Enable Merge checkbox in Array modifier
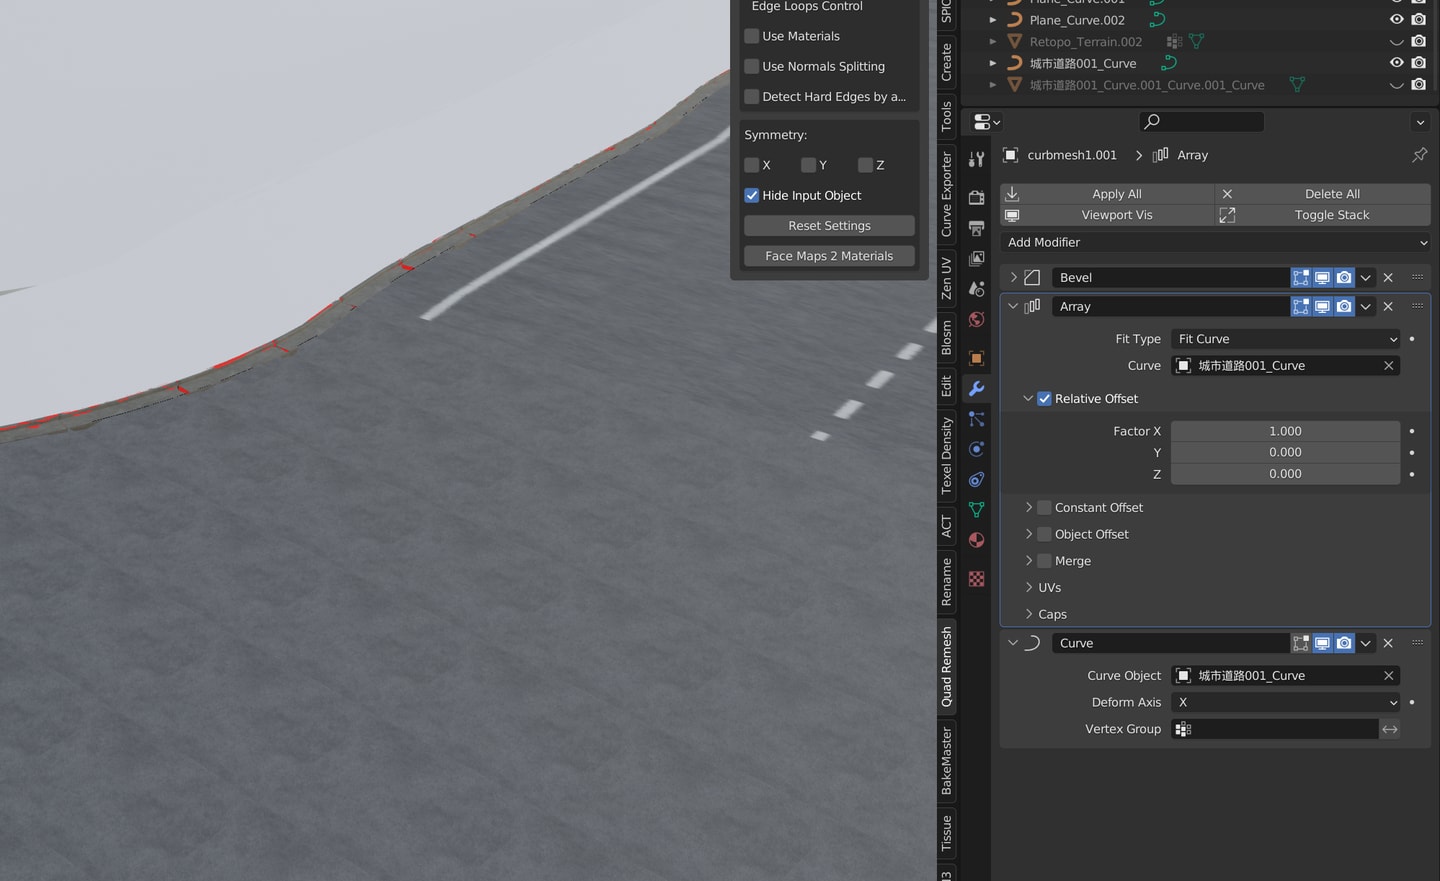This screenshot has height=881, width=1440. click(1044, 561)
